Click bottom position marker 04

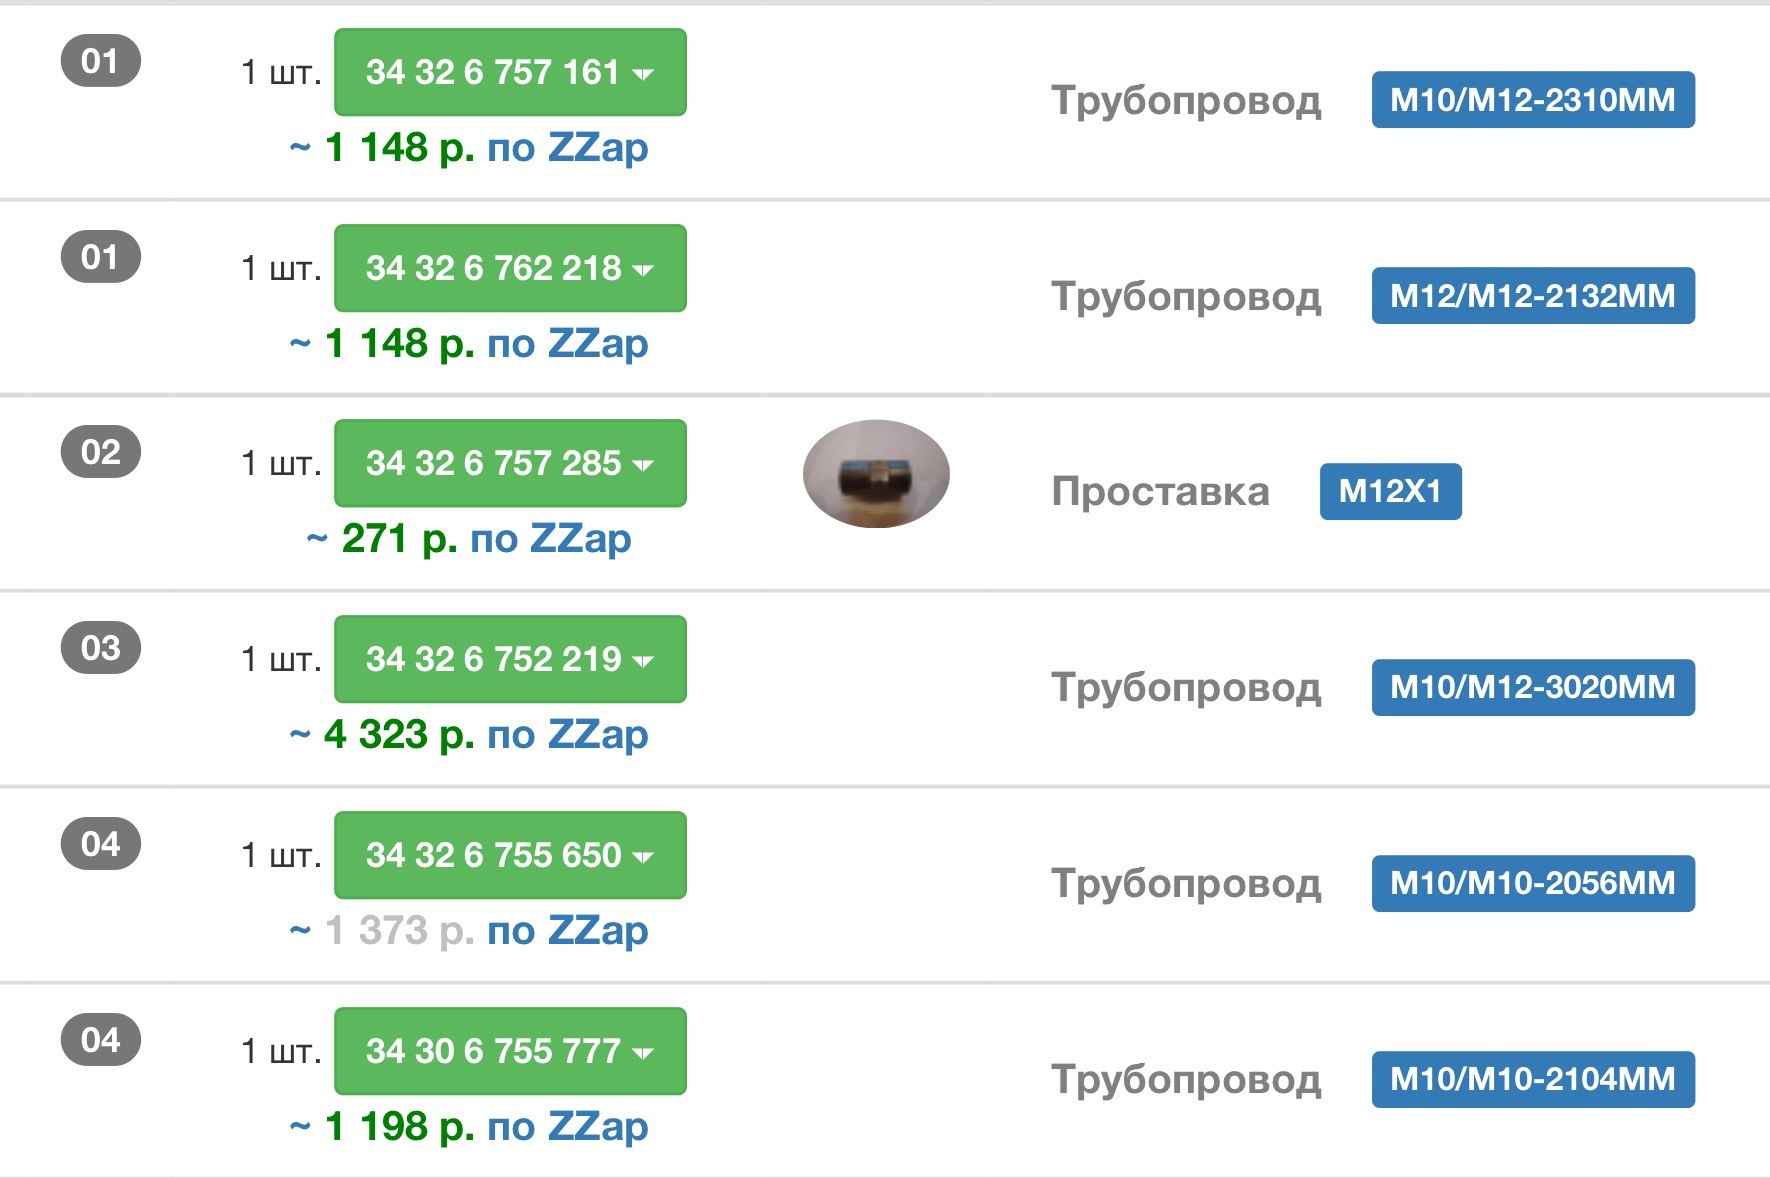coord(101,1040)
